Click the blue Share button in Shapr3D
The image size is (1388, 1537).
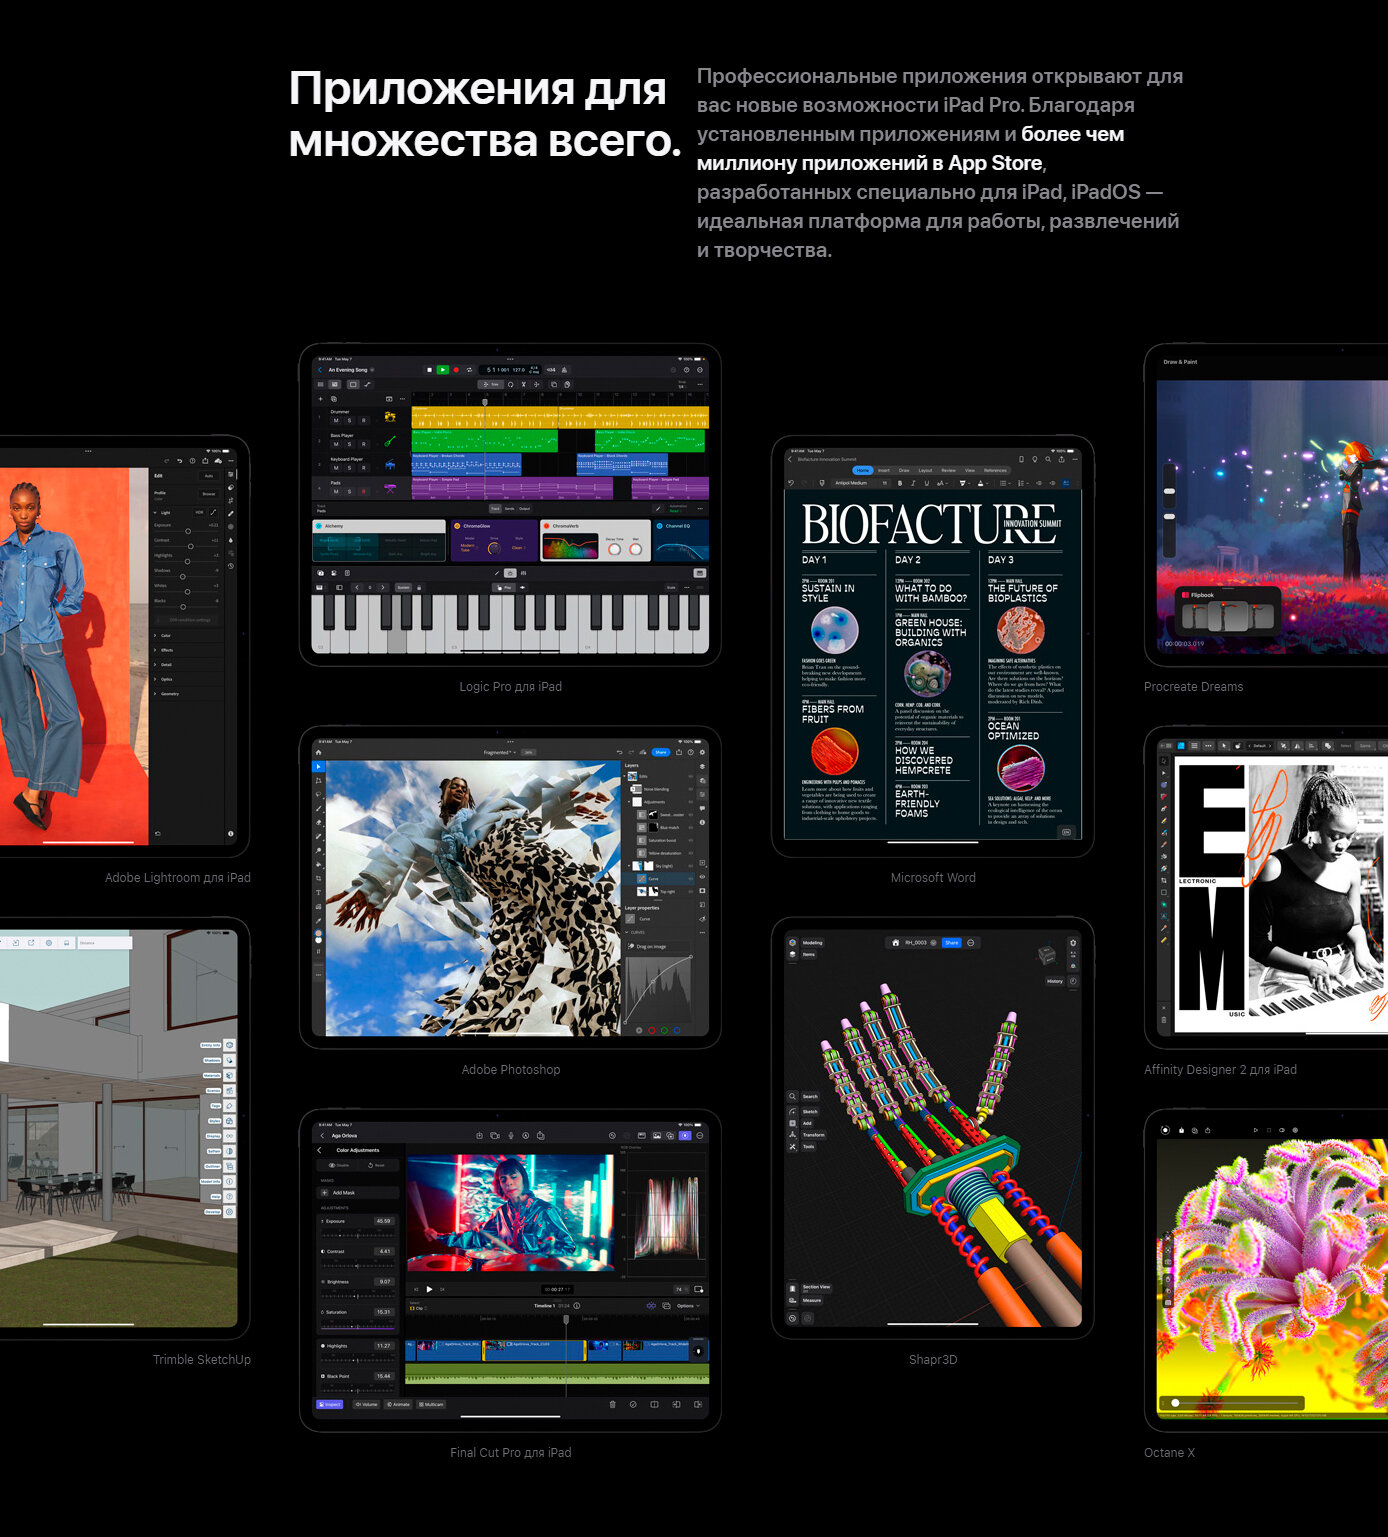point(951,943)
